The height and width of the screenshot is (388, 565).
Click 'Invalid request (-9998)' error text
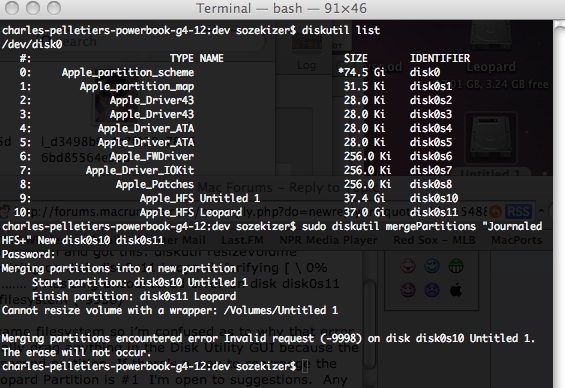pos(293,339)
